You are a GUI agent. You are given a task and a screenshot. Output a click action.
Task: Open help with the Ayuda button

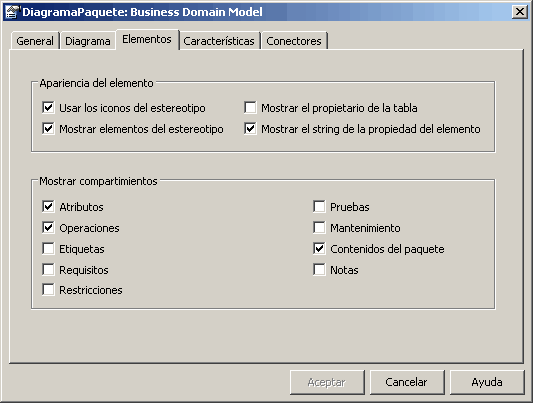point(487,382)
